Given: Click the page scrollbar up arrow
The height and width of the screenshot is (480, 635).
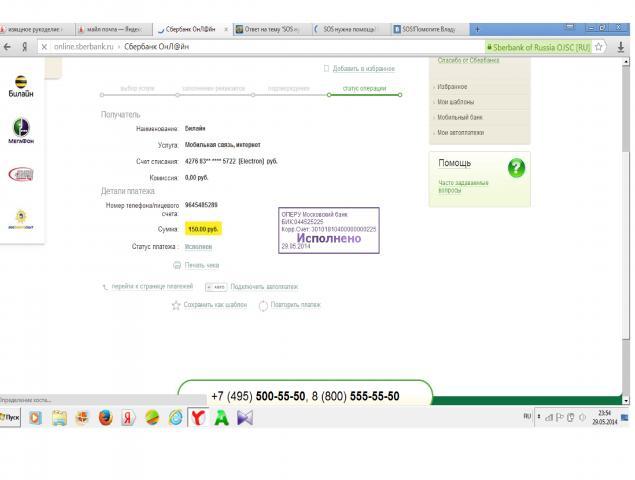Looking at the screenshot, I should point(626,62).
